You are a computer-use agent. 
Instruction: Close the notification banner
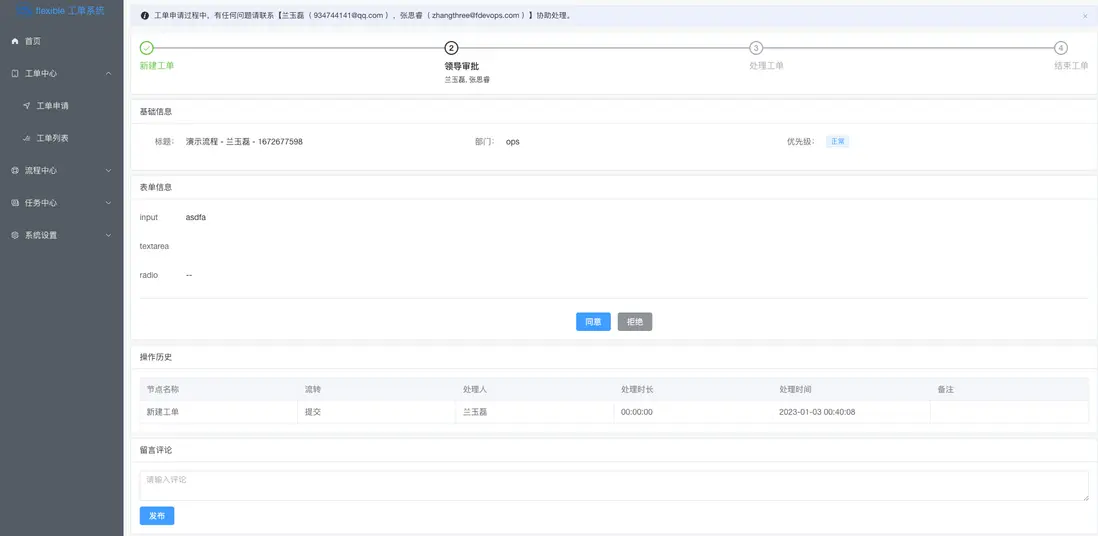(1085, 15)
